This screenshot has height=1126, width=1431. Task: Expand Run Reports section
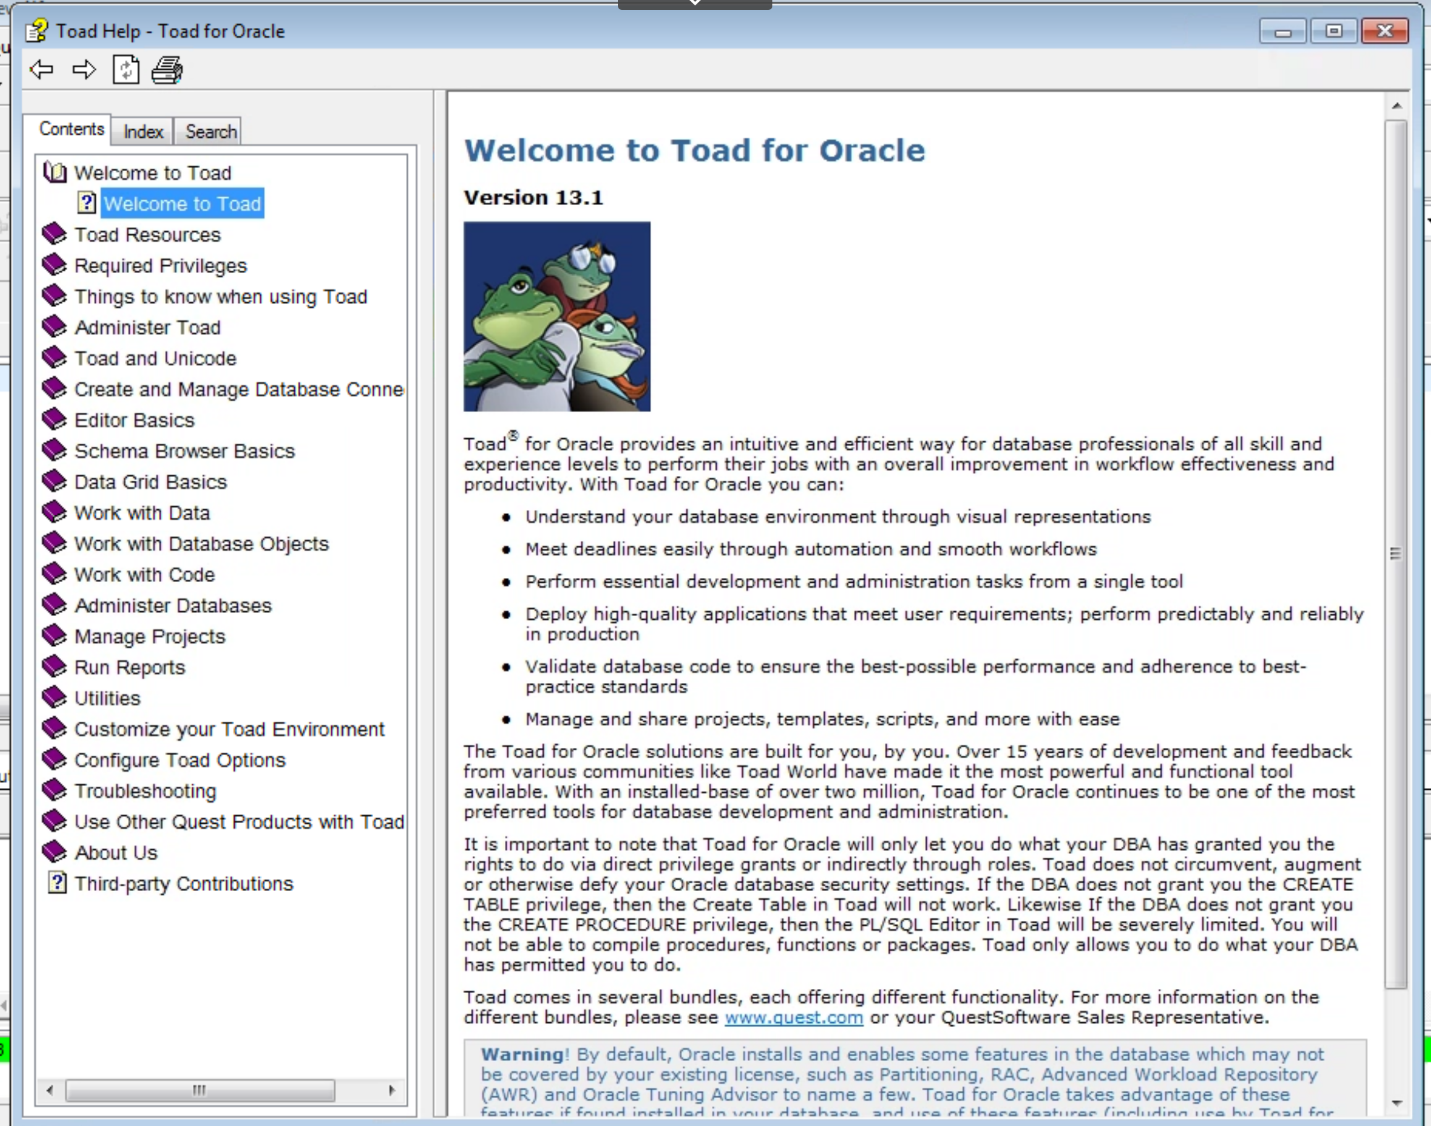[x=130, y=667]
